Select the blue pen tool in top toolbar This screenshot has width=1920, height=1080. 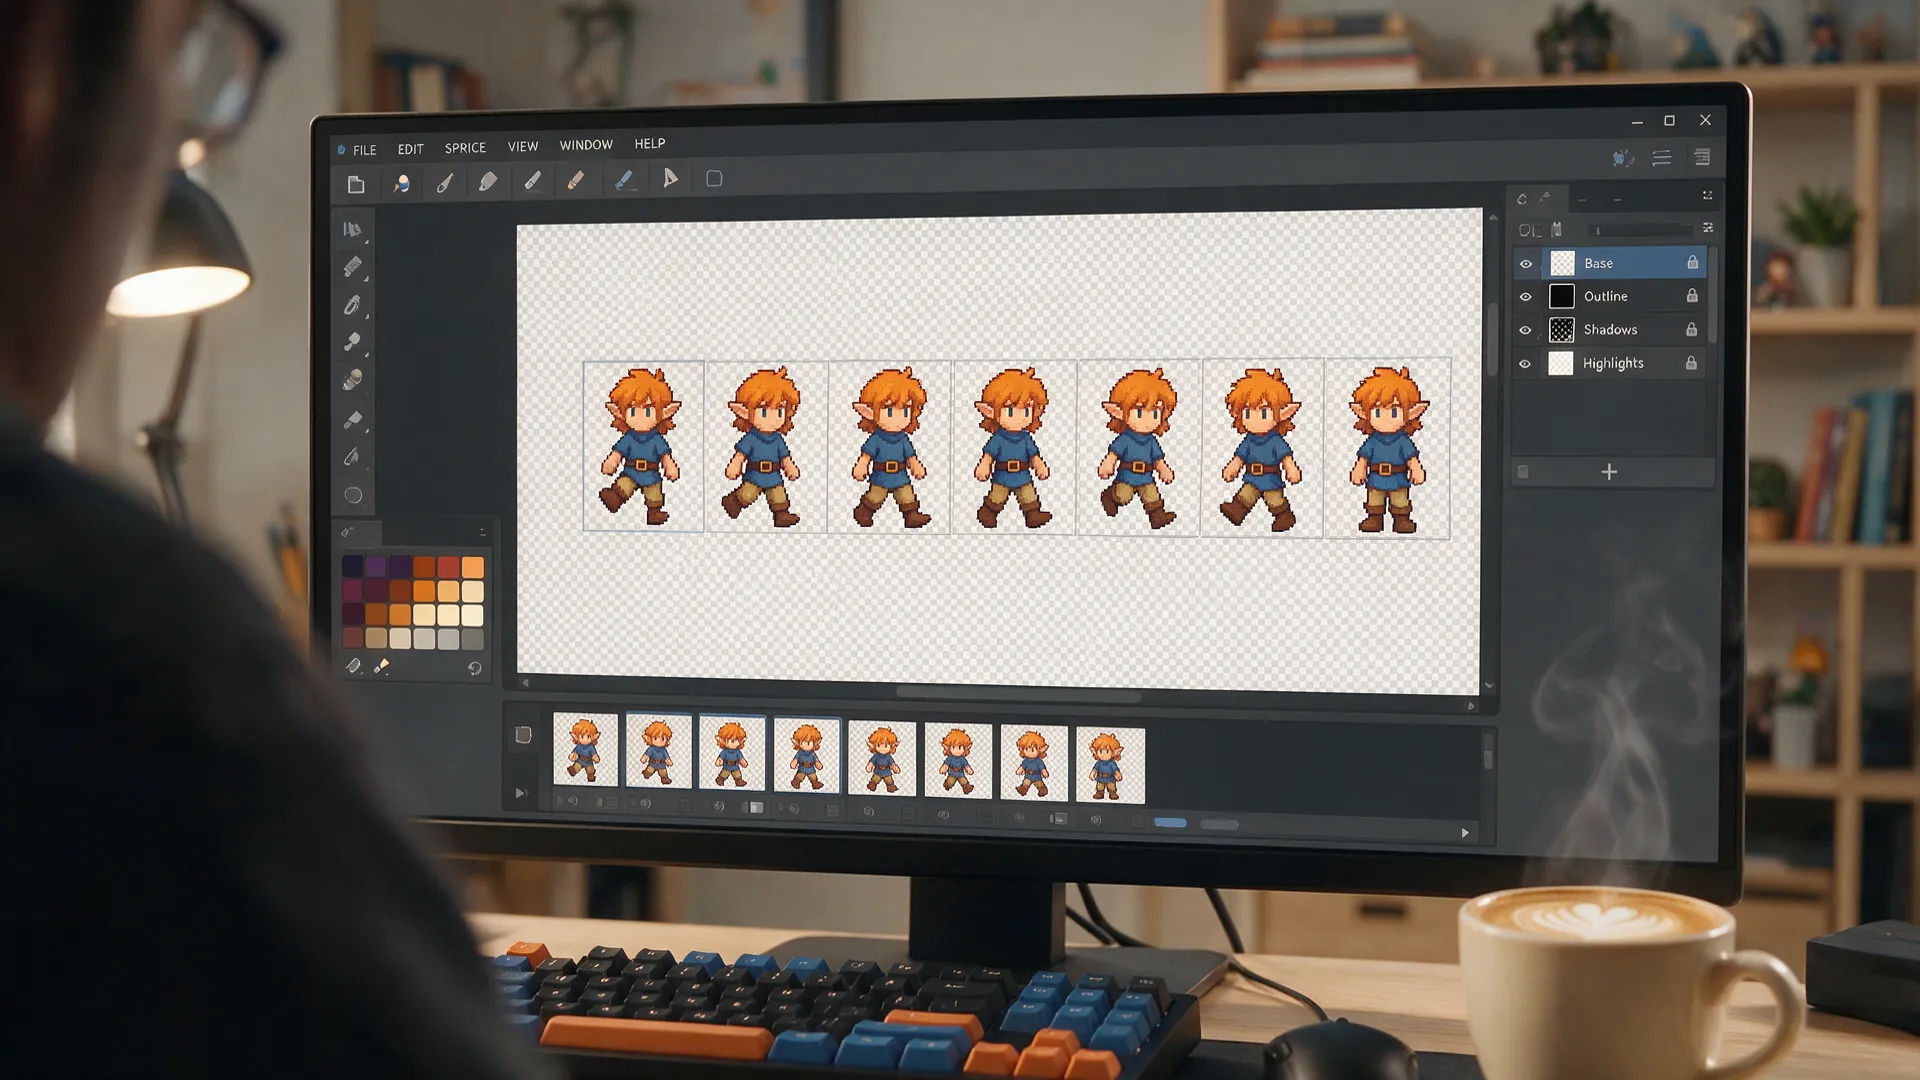(624, 179)
